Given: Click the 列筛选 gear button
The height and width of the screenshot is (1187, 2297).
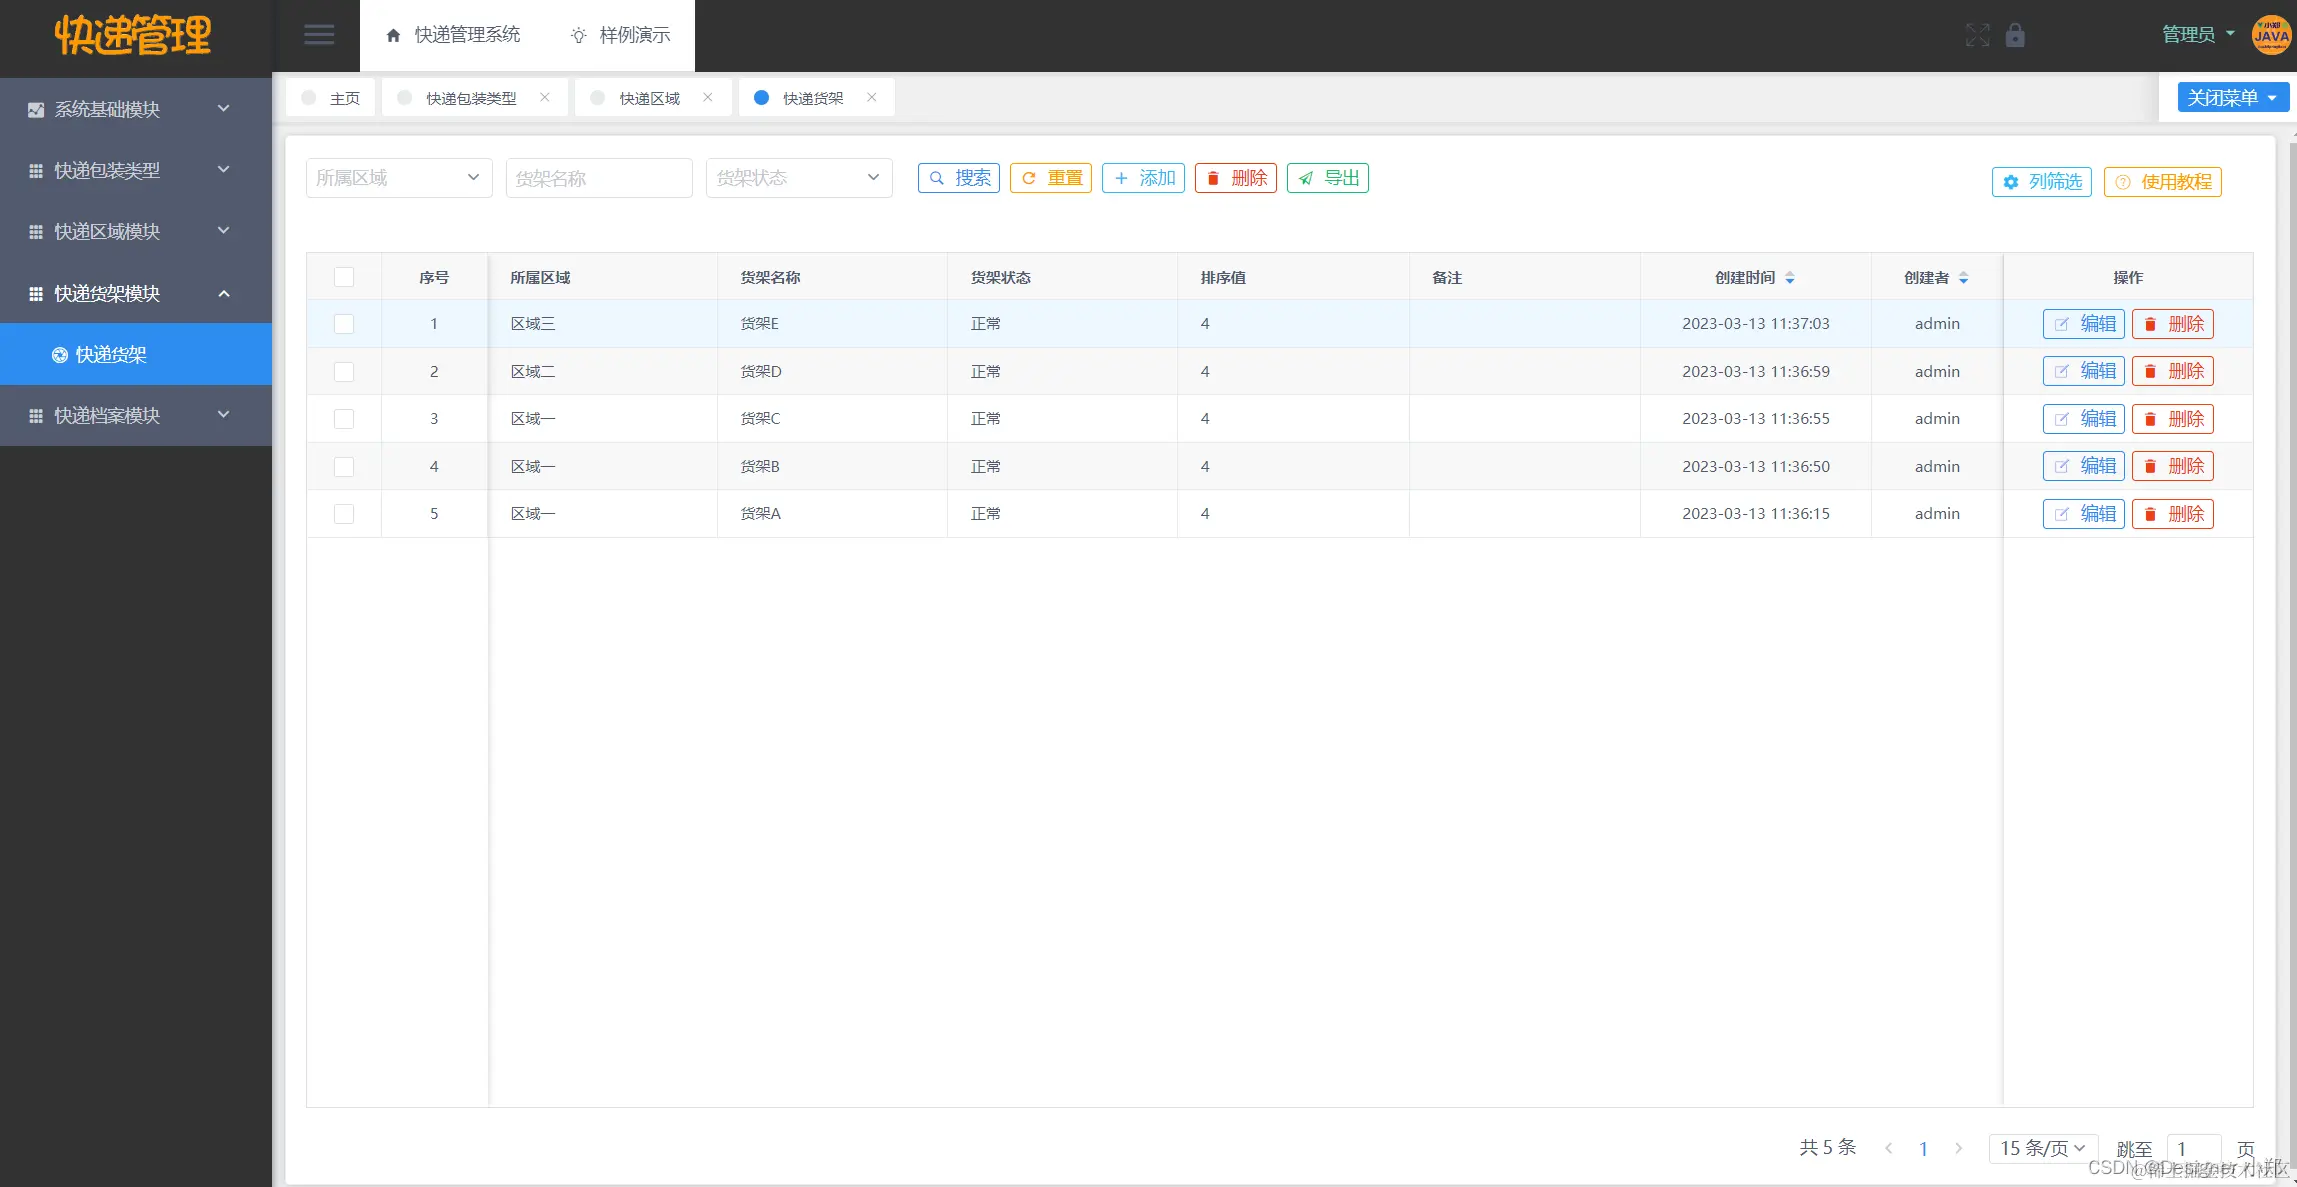Looking at the screenshot, I should pyautogui.click(x=2041, y=182).
